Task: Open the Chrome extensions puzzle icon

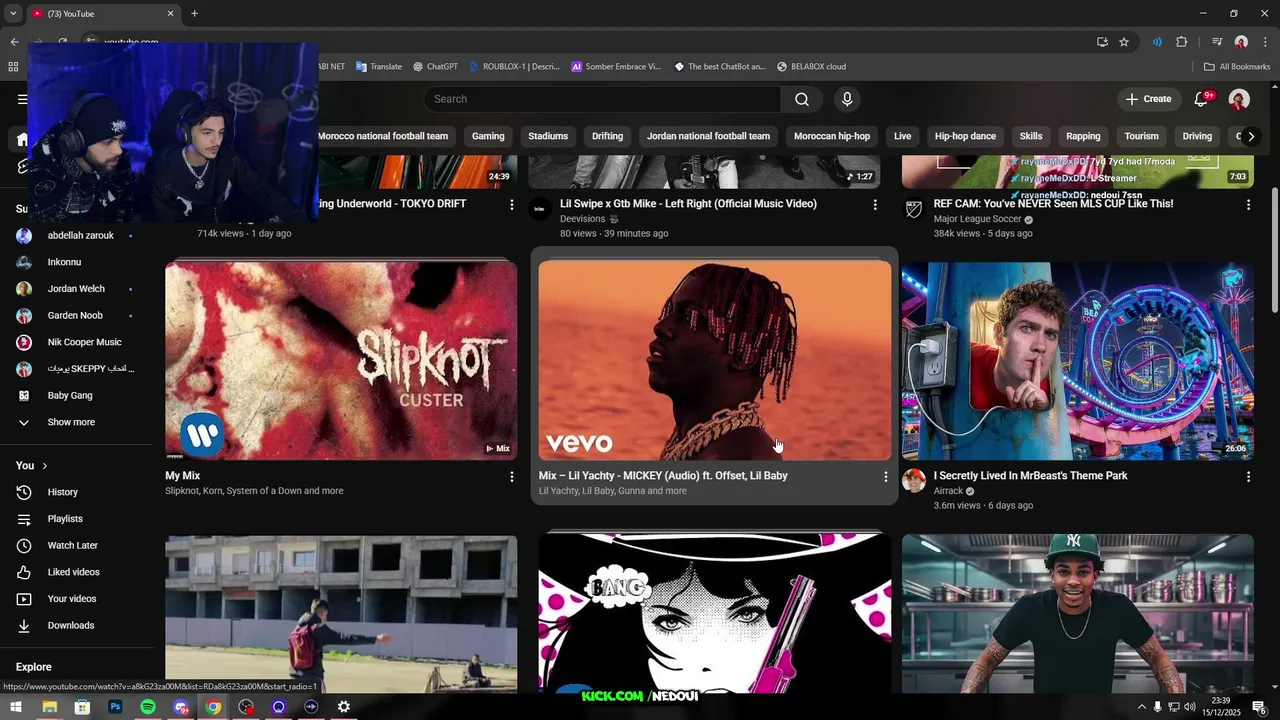Action: pyautogui.click(x=1182, y=42)
